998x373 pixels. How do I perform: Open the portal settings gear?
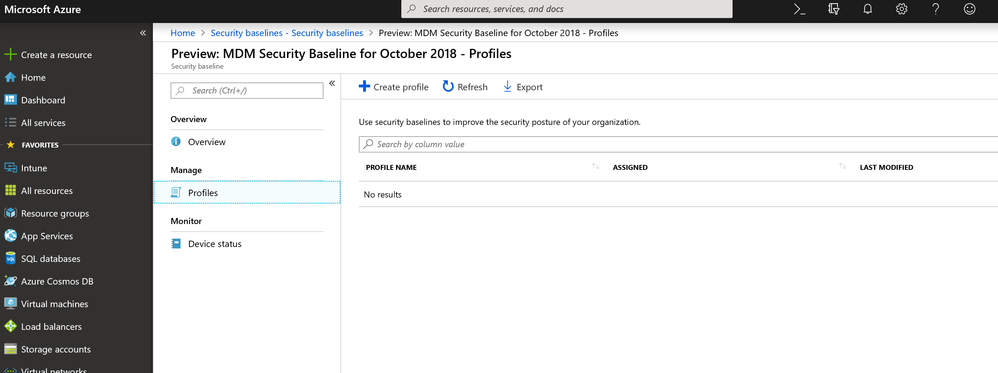coord(901,9)
